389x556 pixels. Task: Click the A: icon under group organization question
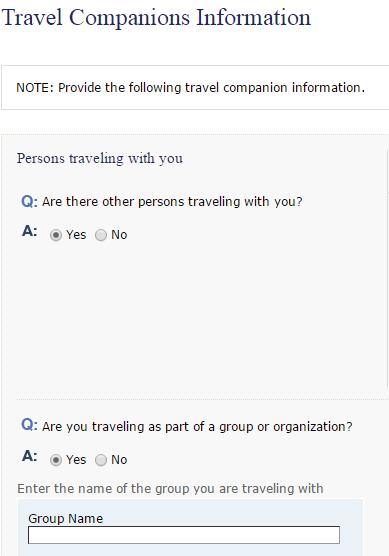pyautogui.click(x=29, y=456)
